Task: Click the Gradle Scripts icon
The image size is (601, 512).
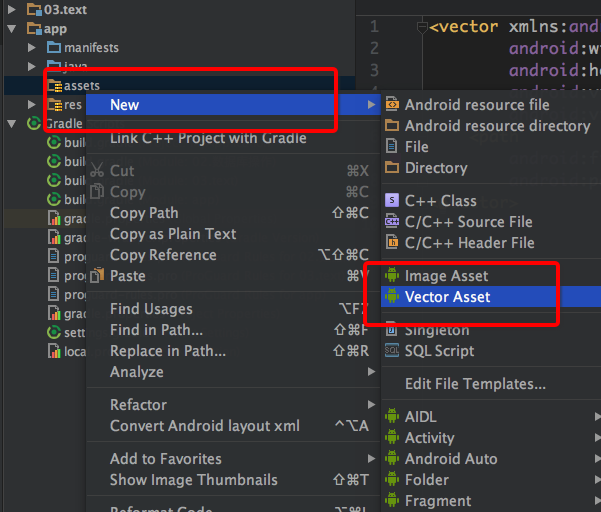Action: (34, 123)
